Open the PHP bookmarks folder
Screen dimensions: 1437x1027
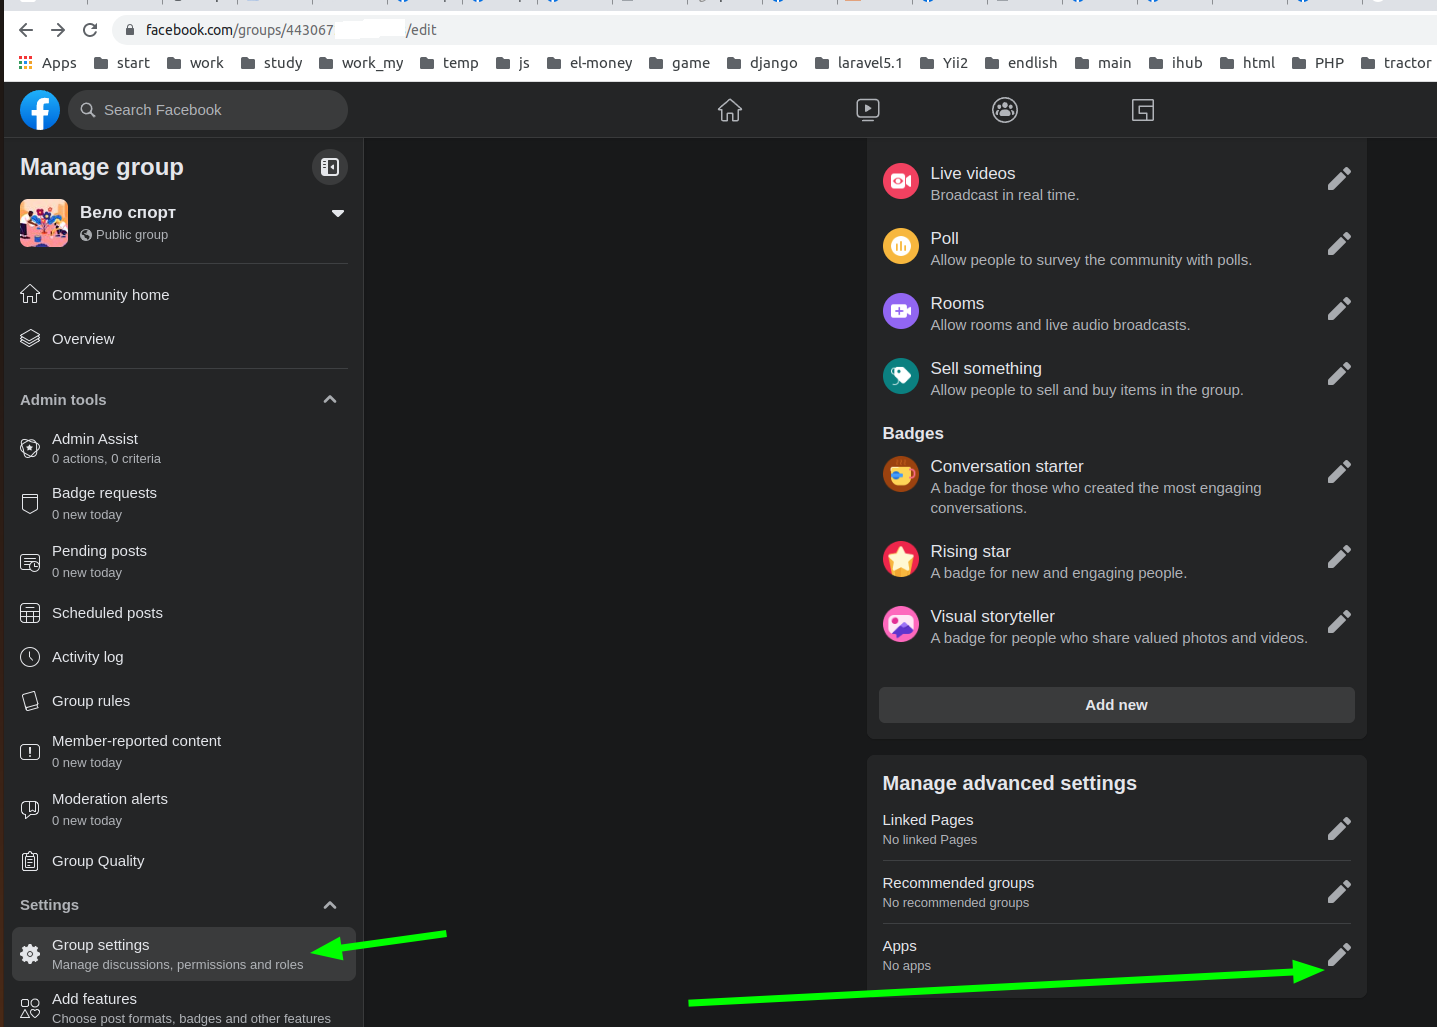pos(1317,63)
